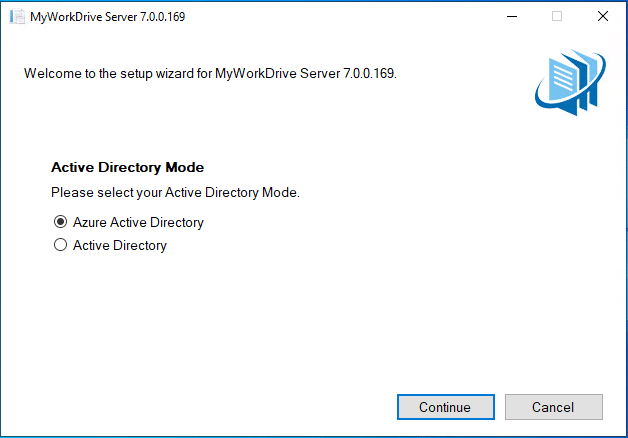Click the "Azure Active Directory" option label

[x=138, y=222]
